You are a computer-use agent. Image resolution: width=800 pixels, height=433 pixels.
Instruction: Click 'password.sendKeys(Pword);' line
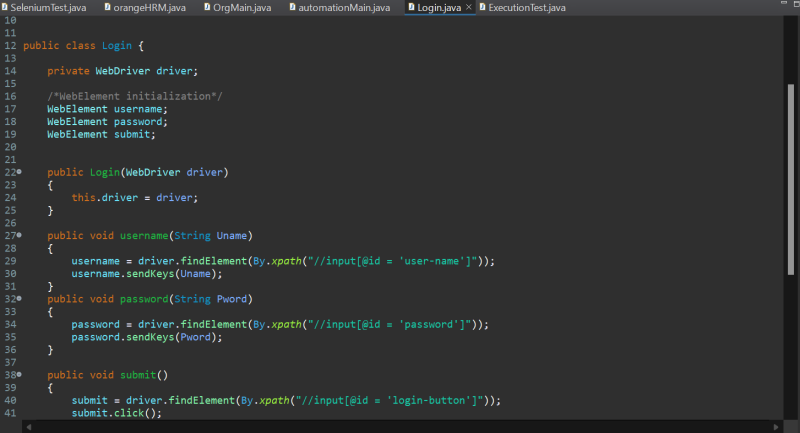click(147, 337)
